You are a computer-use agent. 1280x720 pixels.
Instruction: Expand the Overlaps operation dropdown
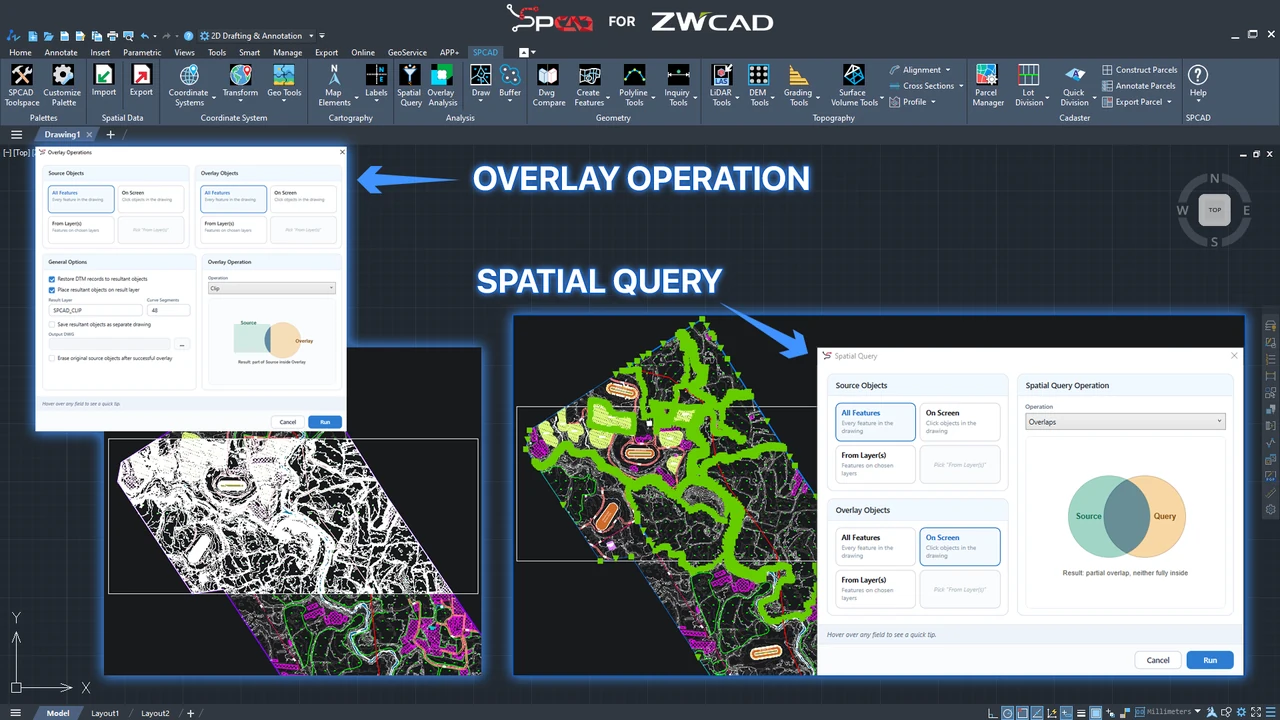[1125, 422]
